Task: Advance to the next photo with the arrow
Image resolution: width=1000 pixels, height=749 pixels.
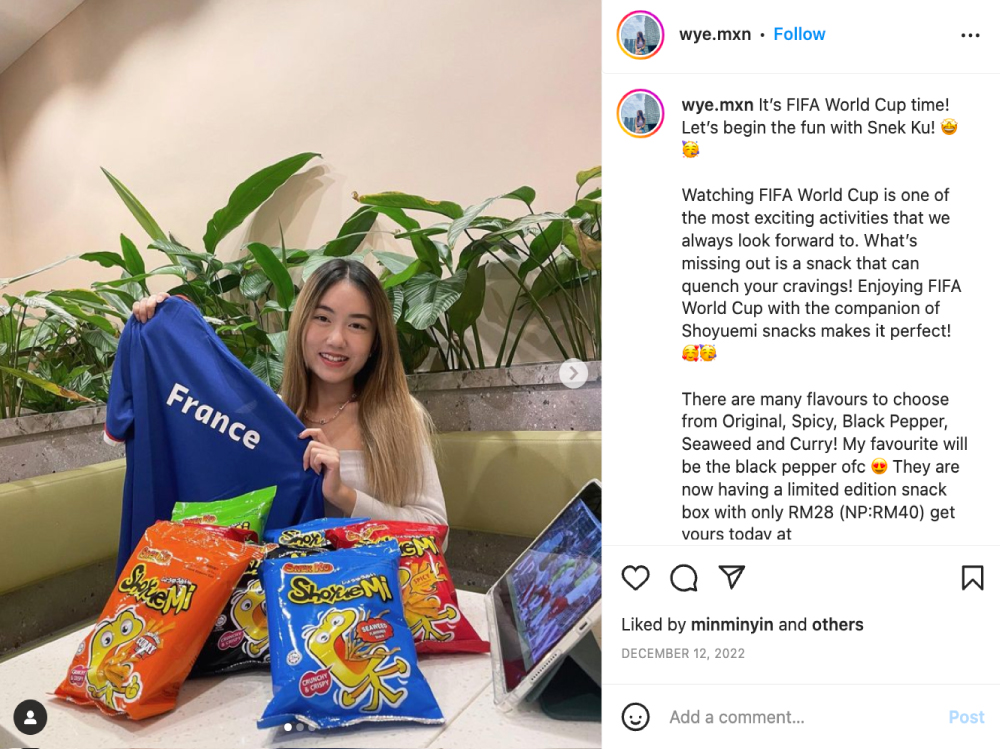Action: tap(573, 373)
